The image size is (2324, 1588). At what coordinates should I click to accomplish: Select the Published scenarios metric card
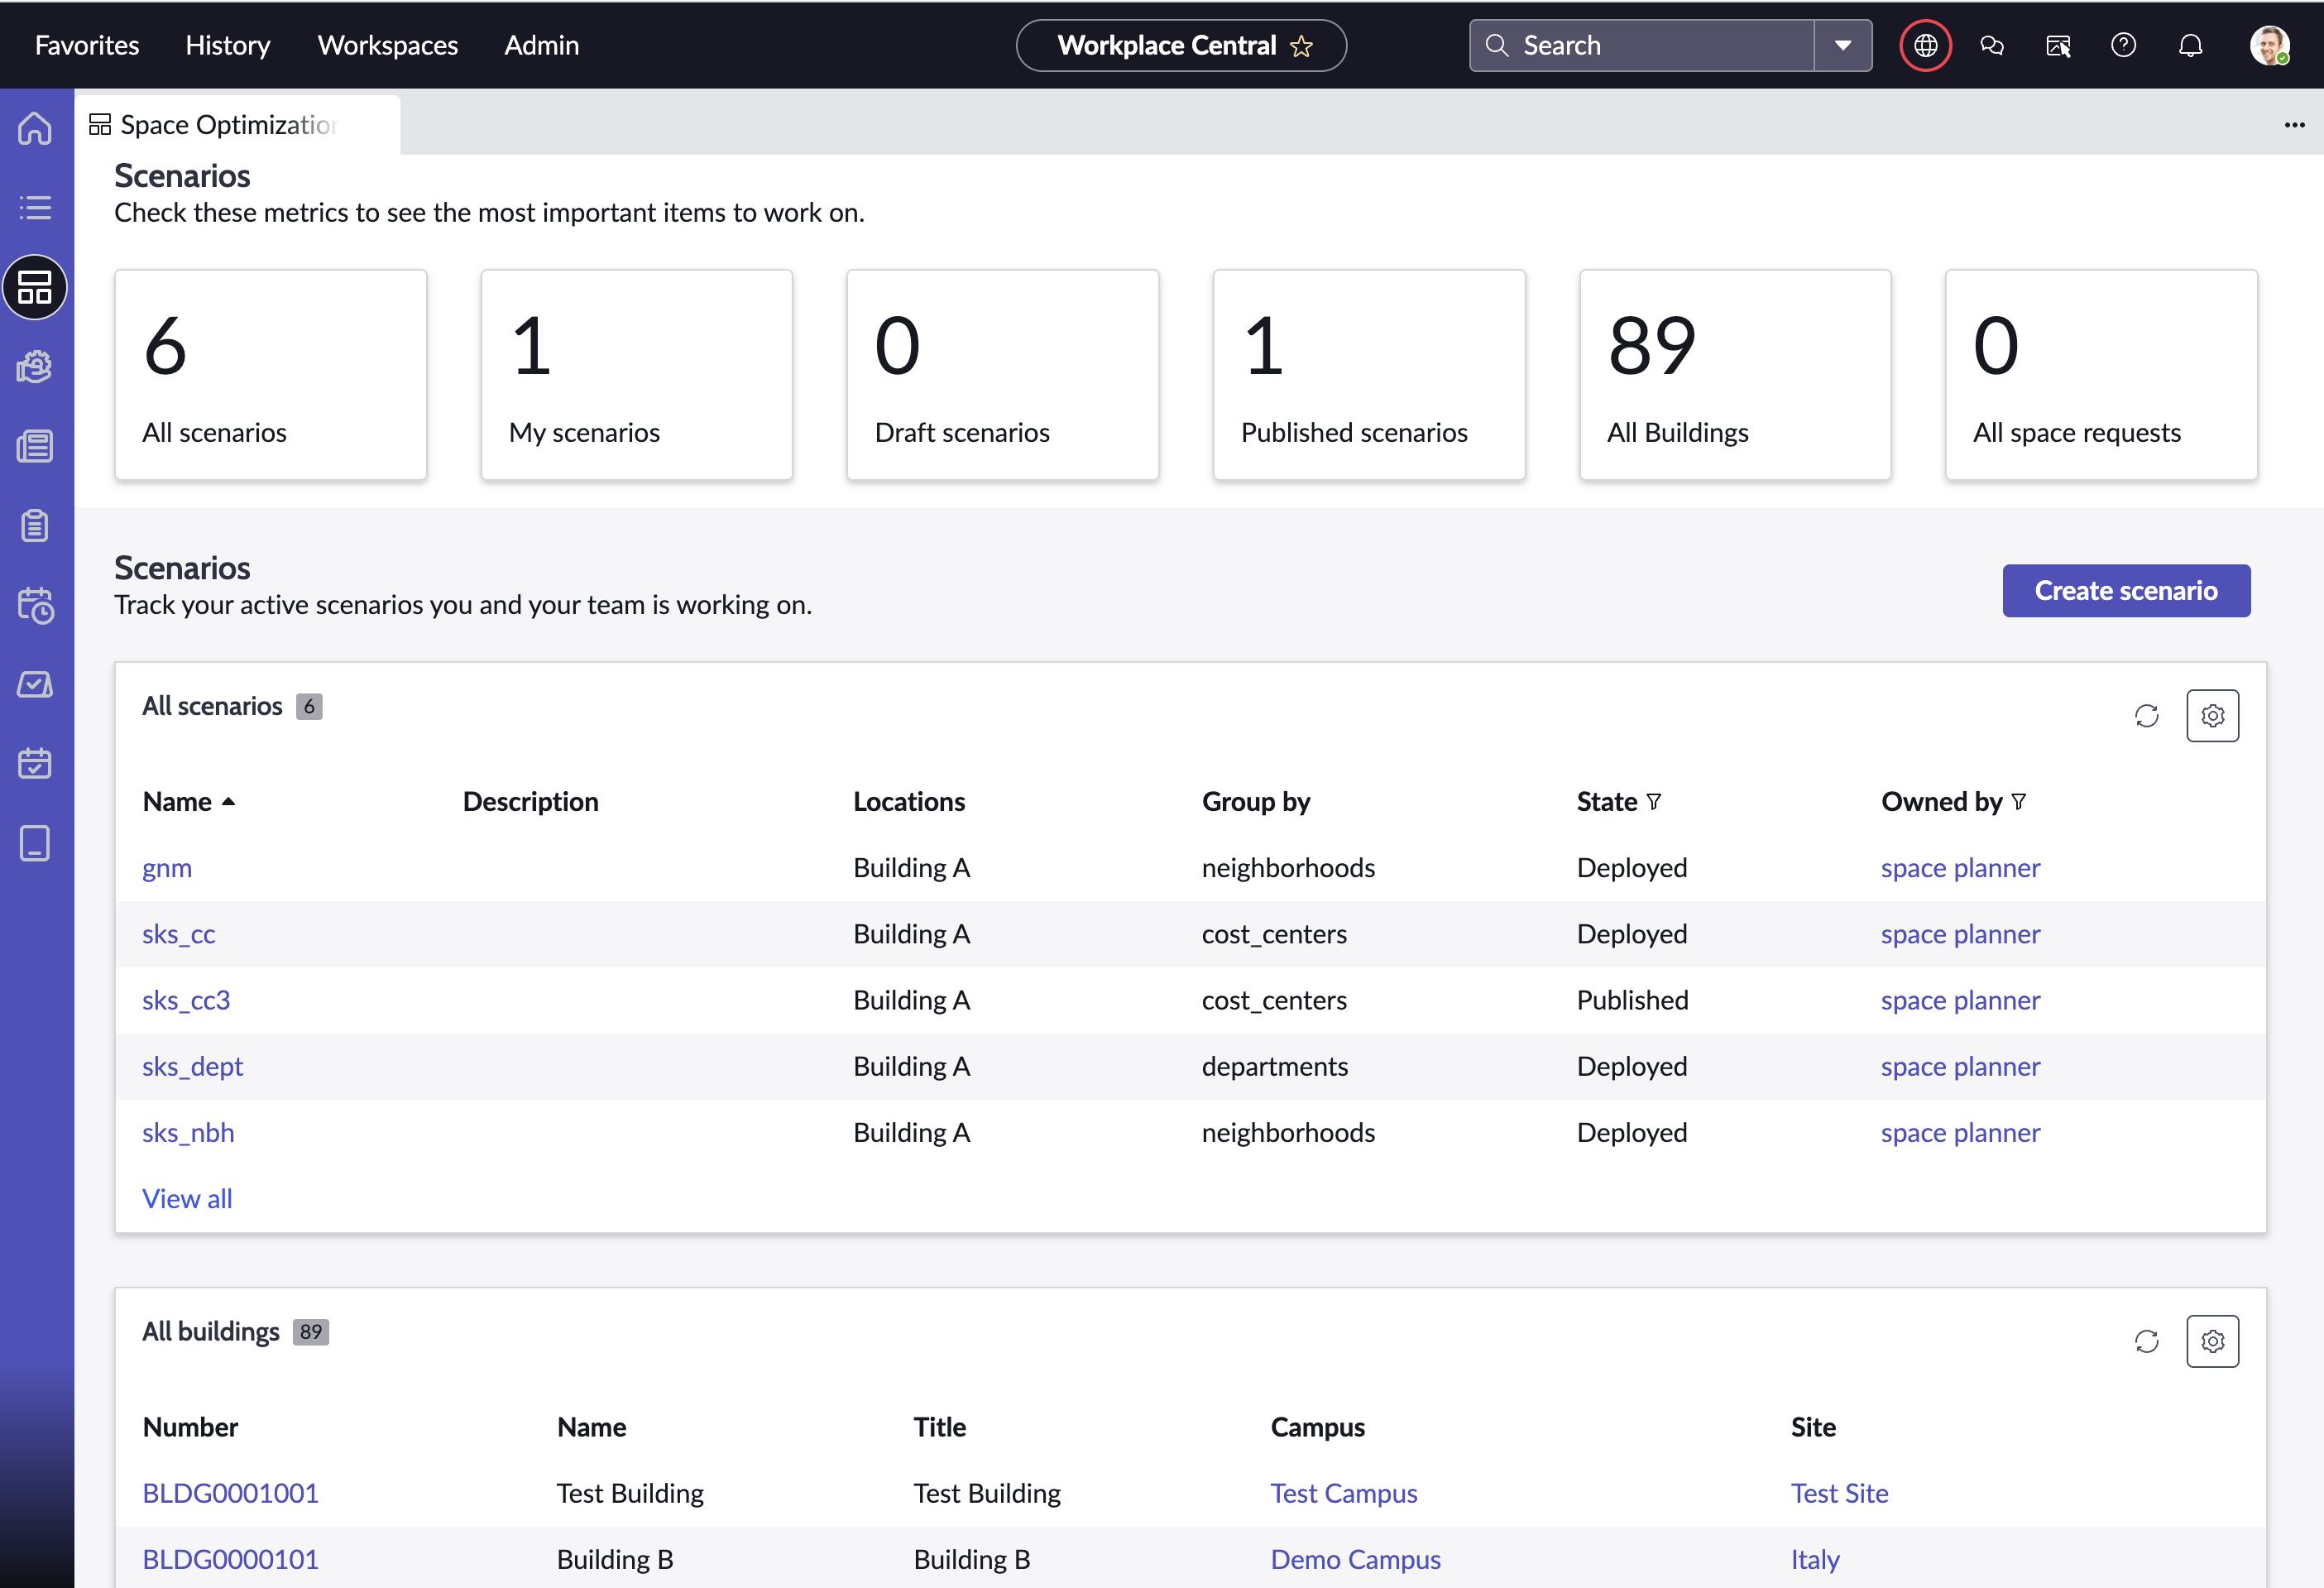(1369, 374)
